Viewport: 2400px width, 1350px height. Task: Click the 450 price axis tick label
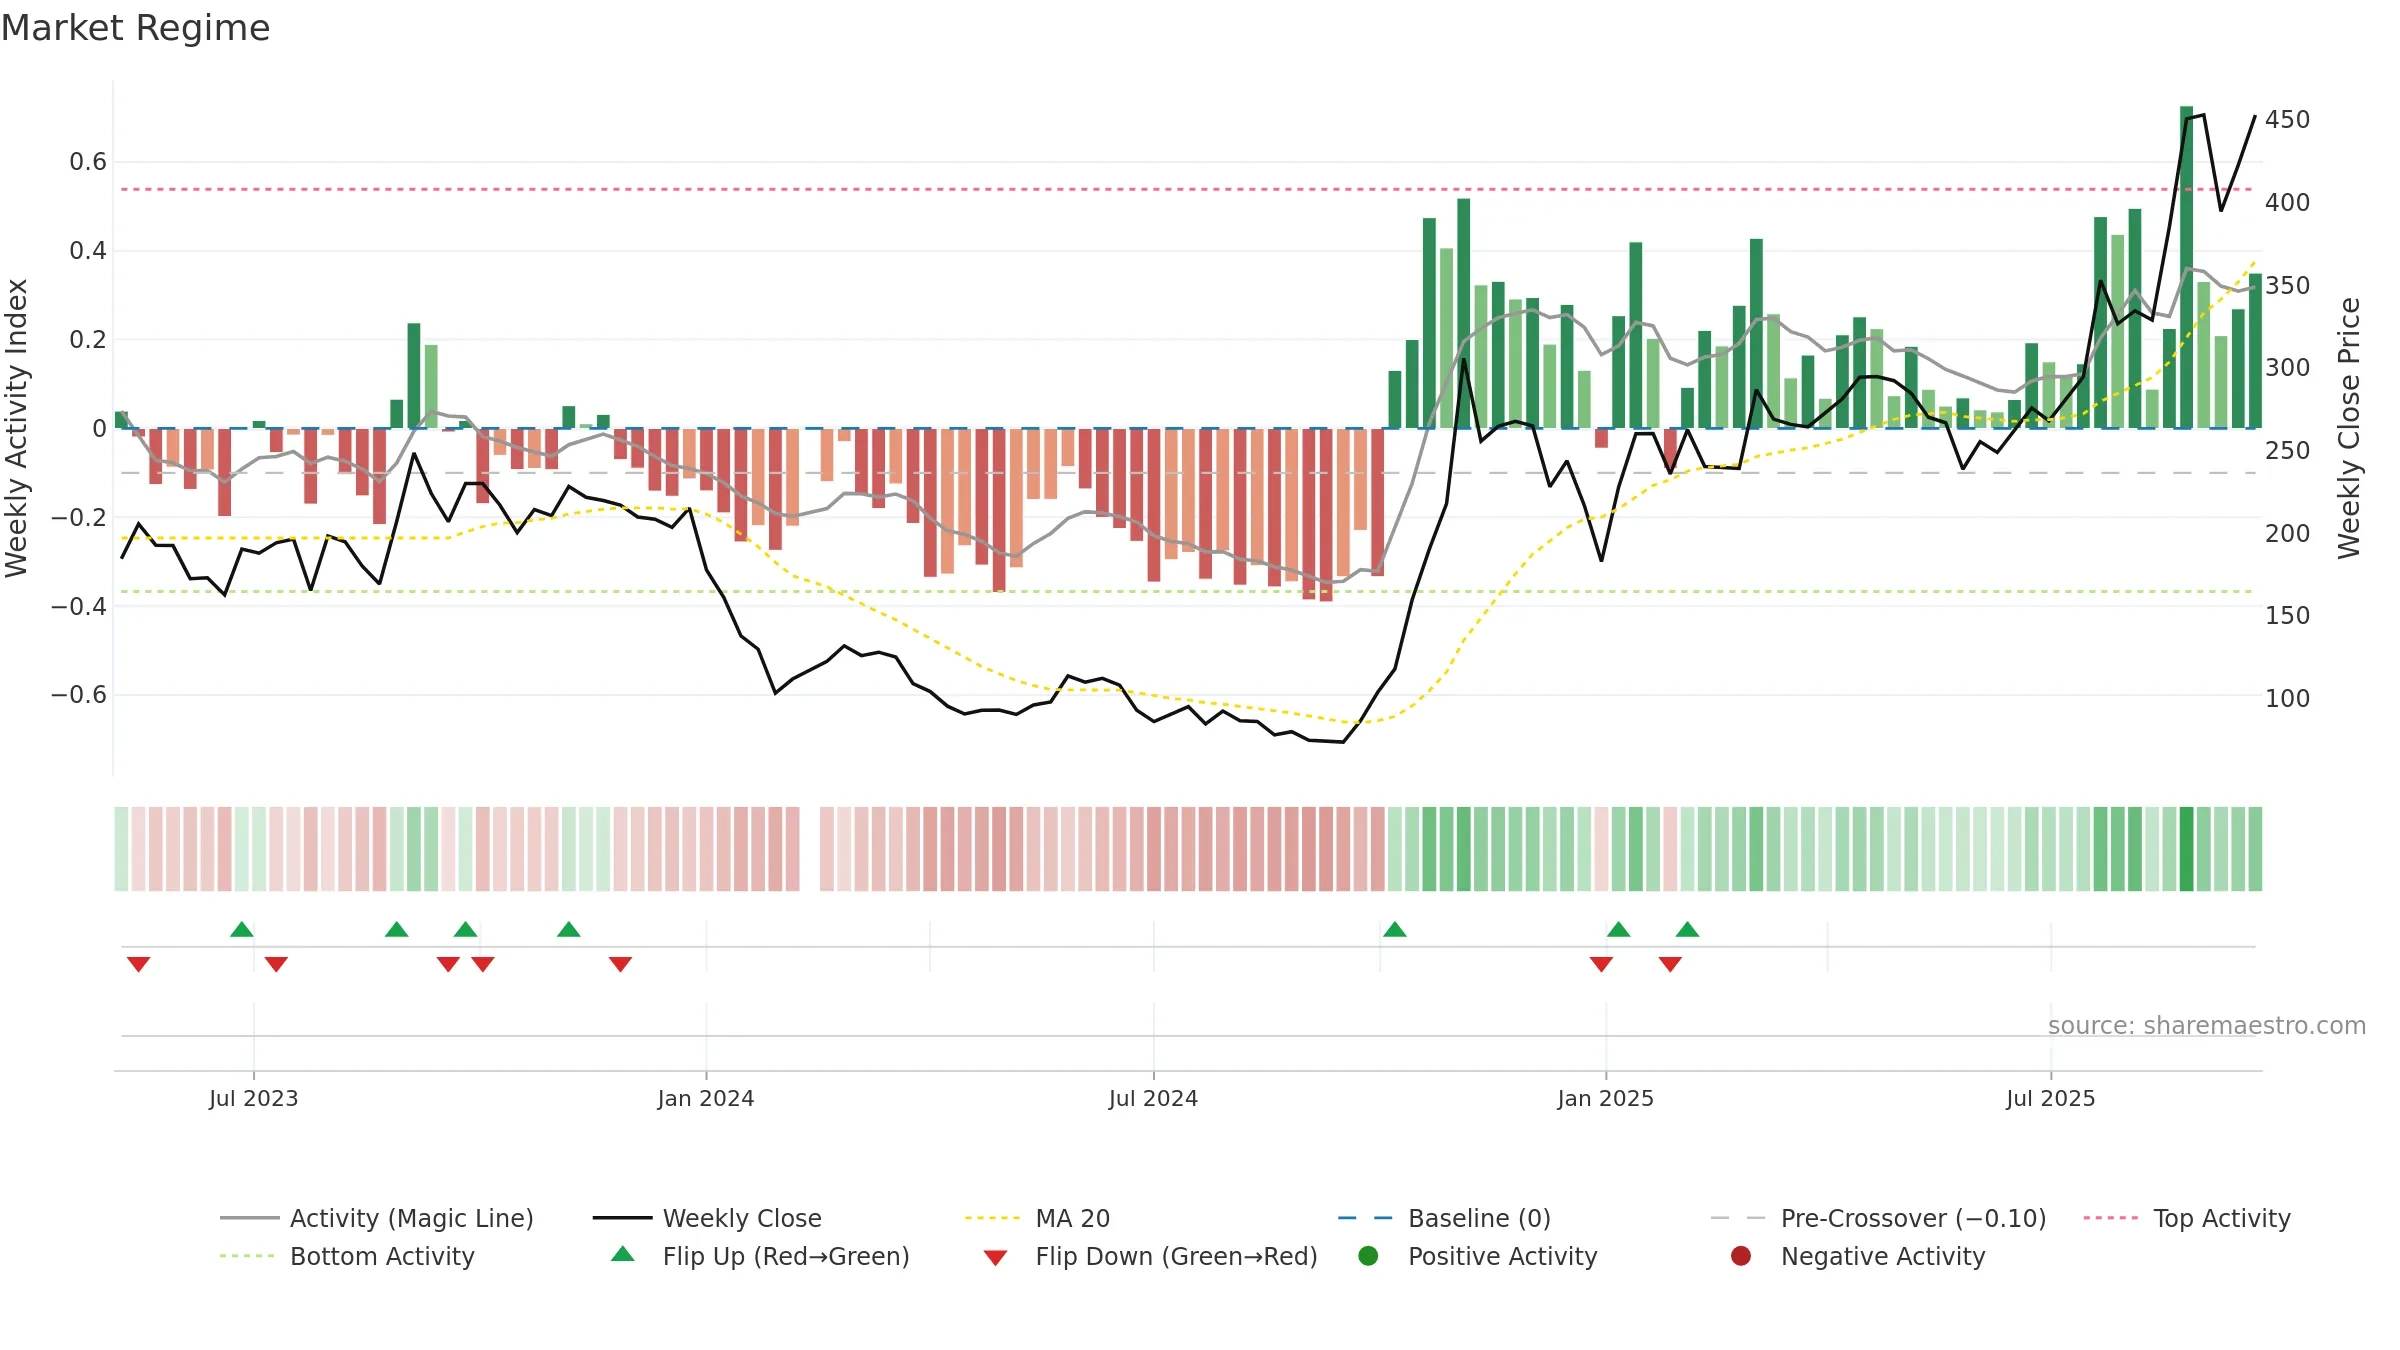click(x=2288, y=120)
